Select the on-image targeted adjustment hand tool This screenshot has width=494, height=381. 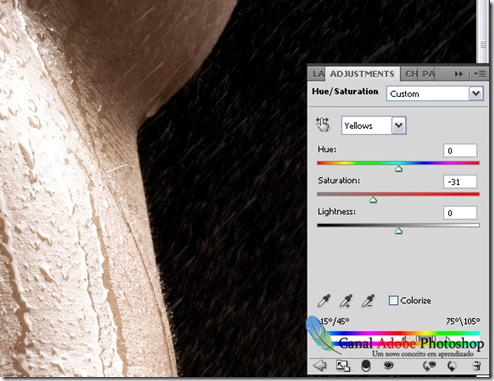[x=323, y=125]
